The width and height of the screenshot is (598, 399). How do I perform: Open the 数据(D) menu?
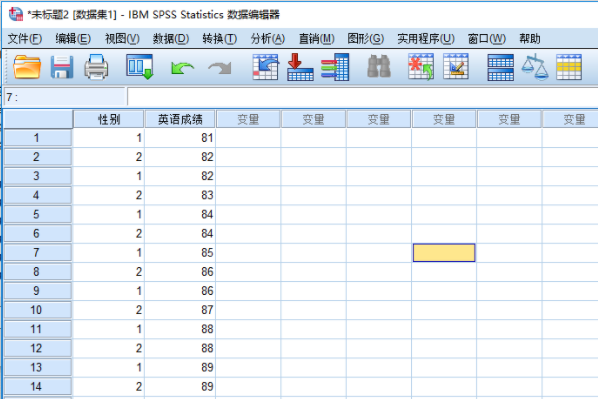[x=171, y=39]
